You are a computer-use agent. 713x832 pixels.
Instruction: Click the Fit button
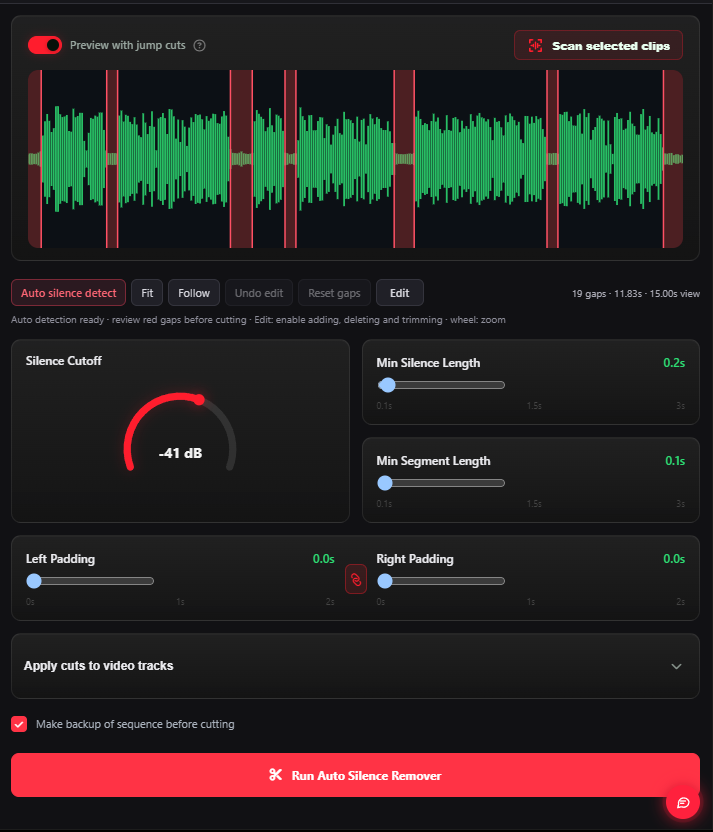(x=147, y=293)
